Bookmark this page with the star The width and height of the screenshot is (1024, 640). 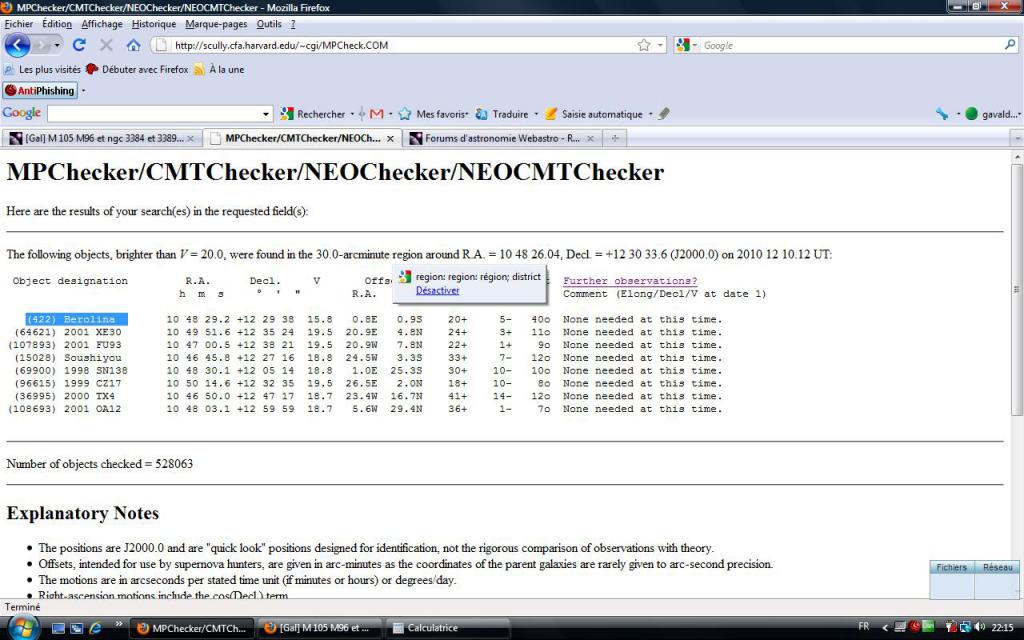pos(644,45)
